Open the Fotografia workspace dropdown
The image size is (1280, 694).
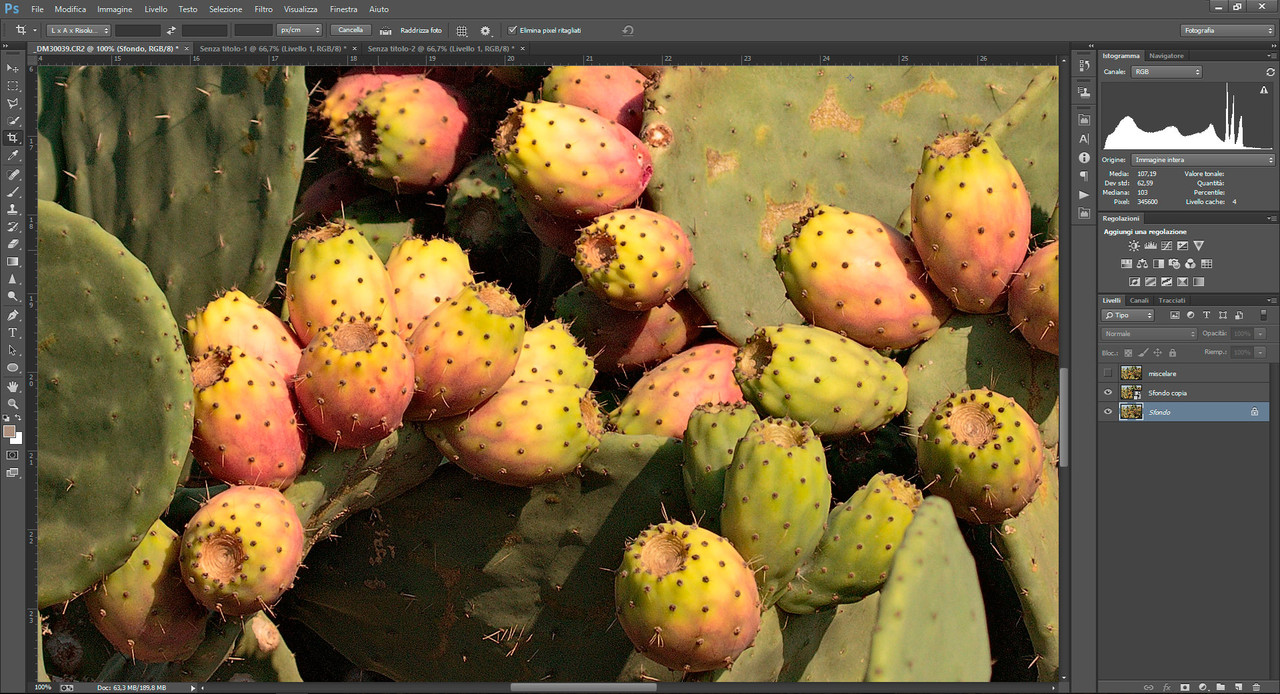click(1227, 30)
